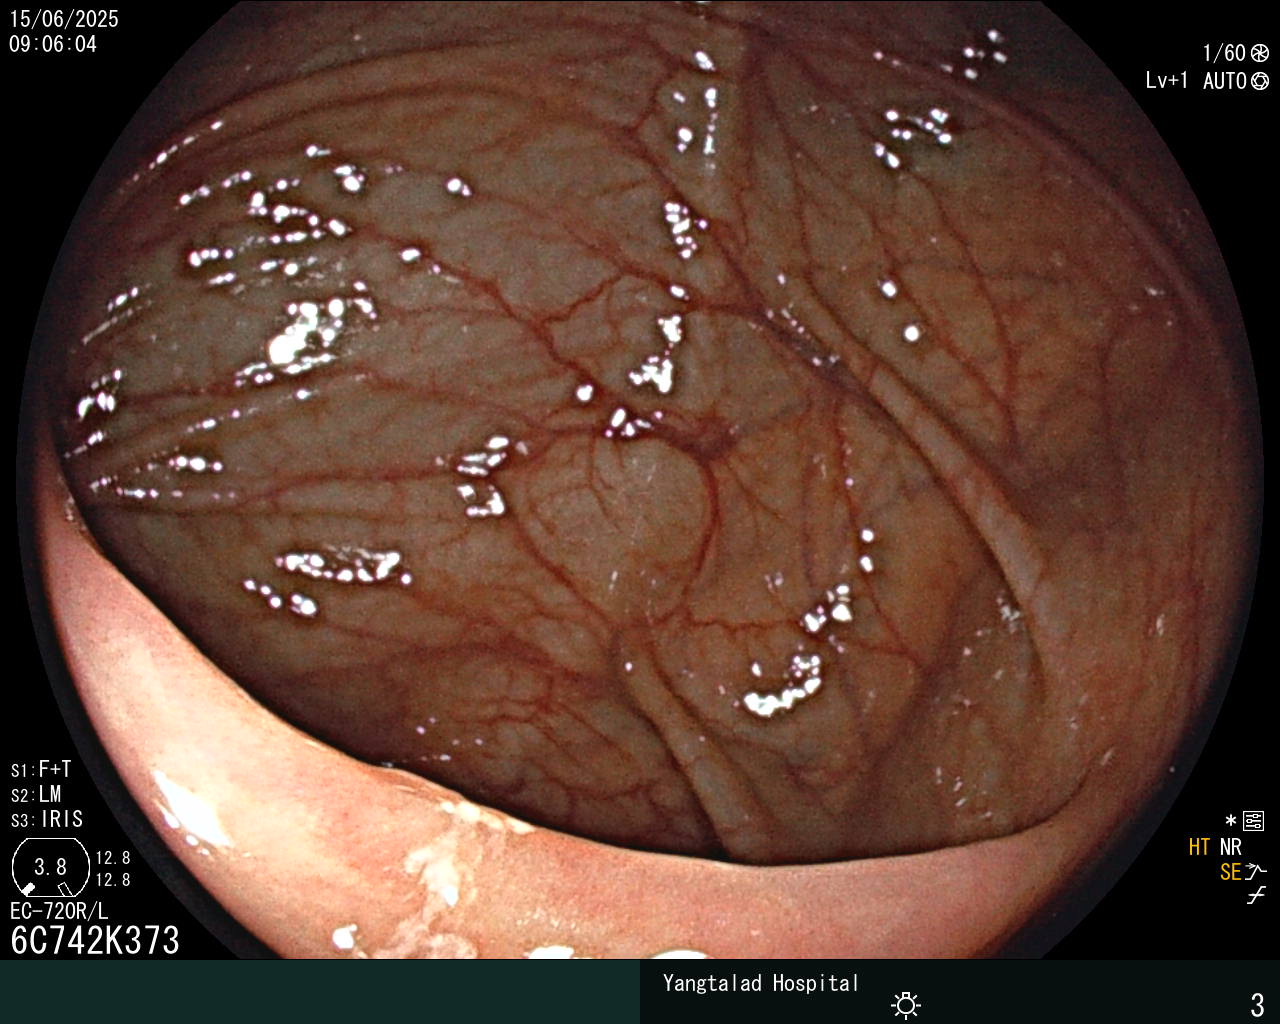Click the 1/60 shutter speed value
Image resolution: width=1280 pixels, height=1024 pixels.
coord(1224,53)
